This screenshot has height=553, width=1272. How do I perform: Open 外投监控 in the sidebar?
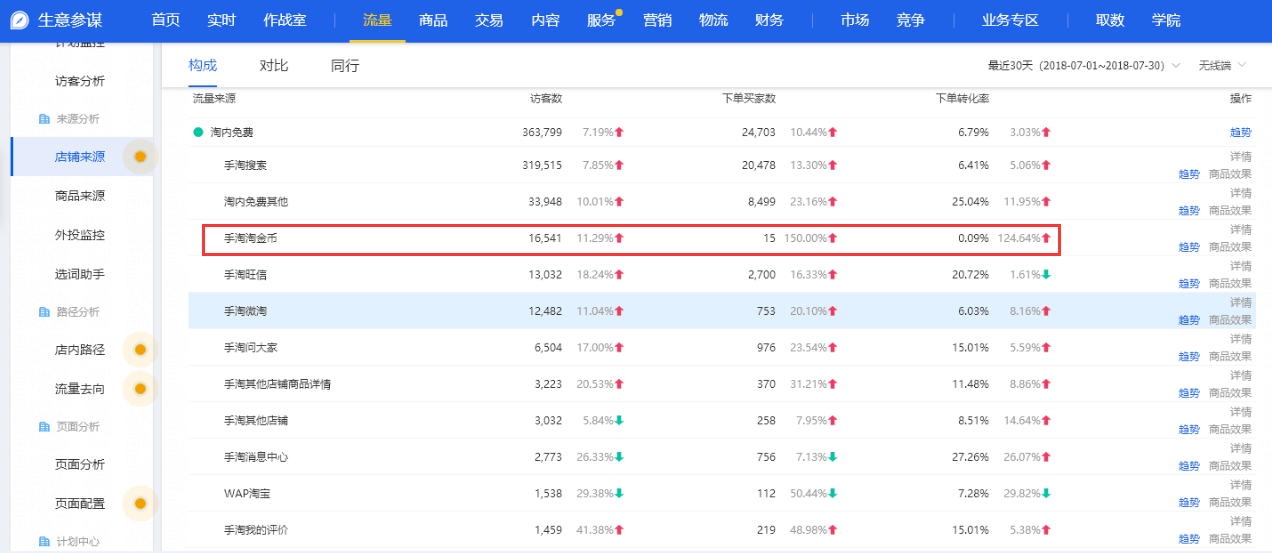point(80,235)
